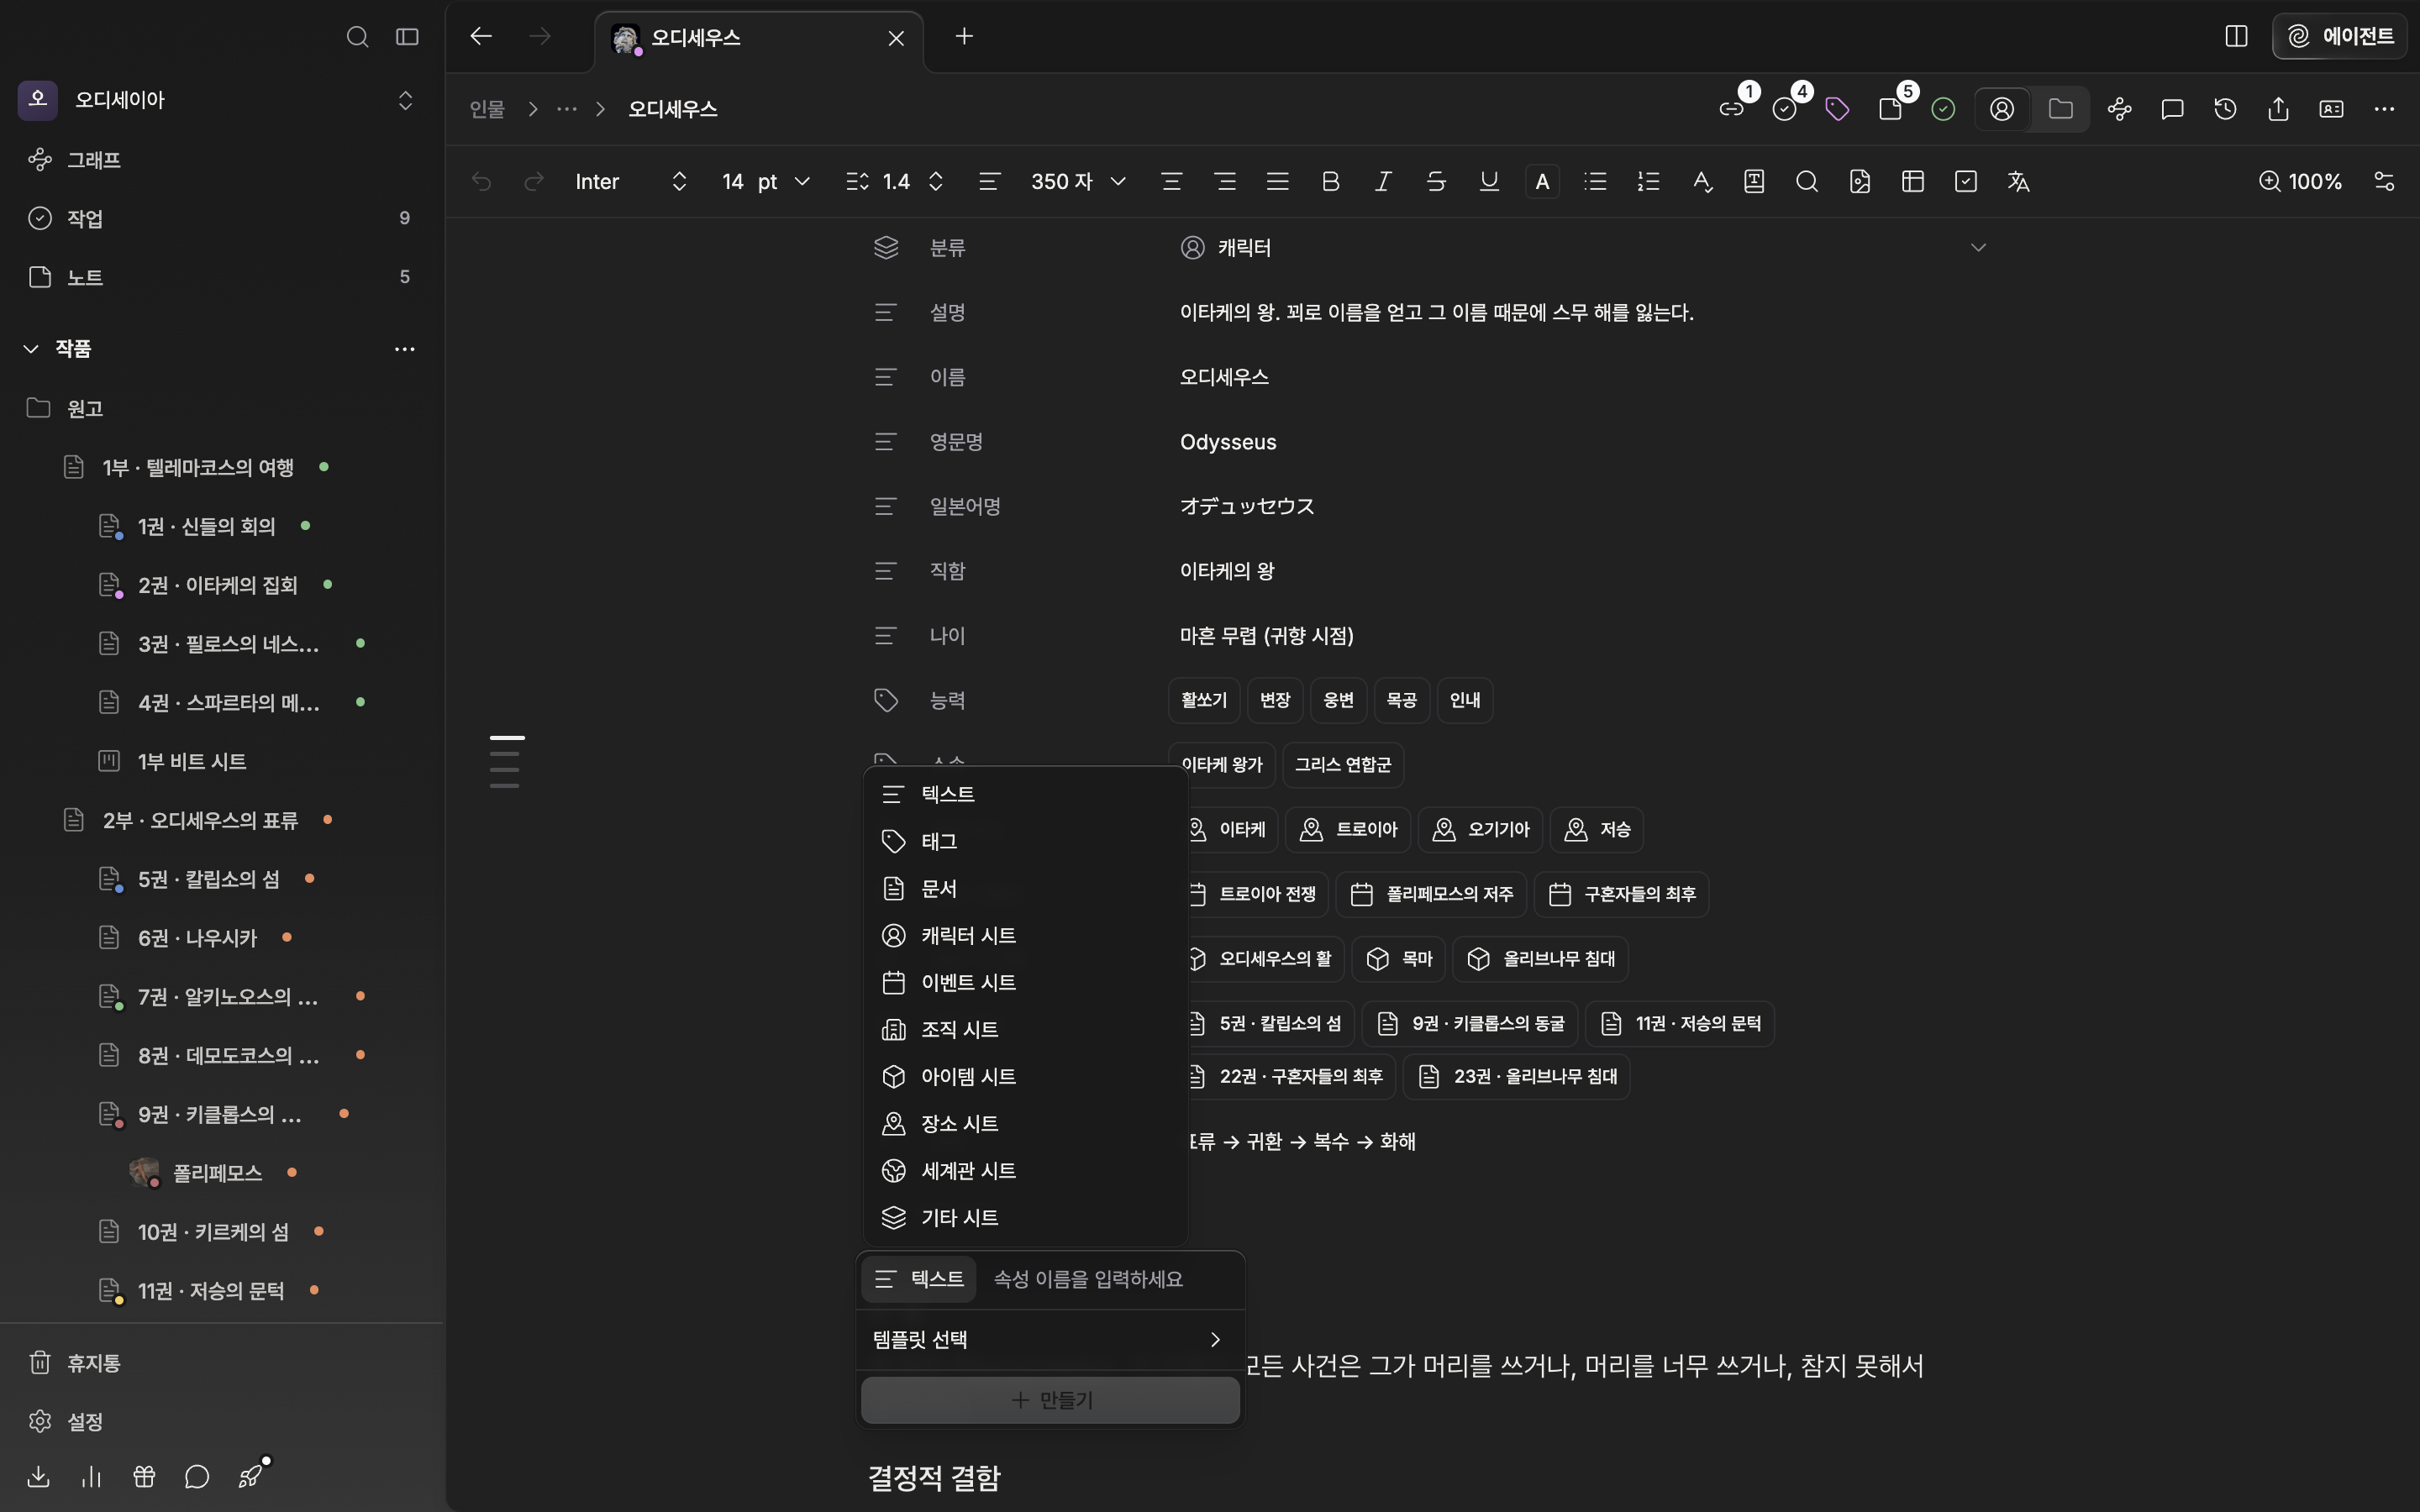Viewport: 2420px width, 1512px height.
Task: Toggle the left sidebar panel icon
Action: (407, 37)
